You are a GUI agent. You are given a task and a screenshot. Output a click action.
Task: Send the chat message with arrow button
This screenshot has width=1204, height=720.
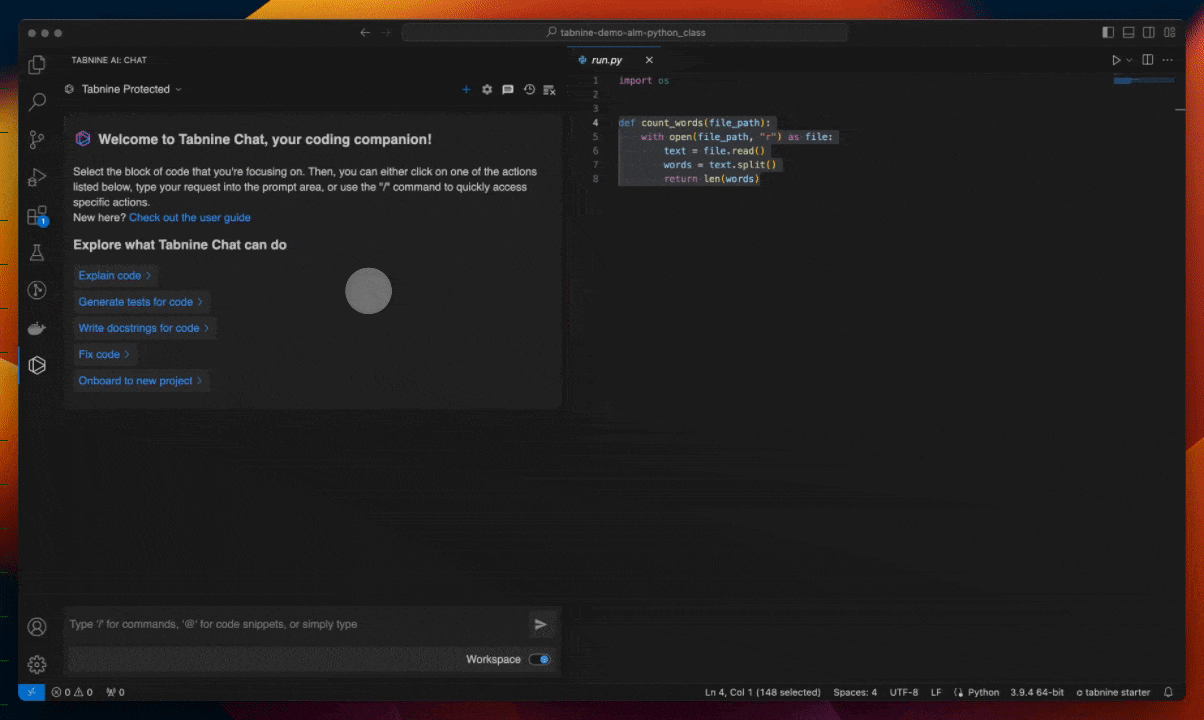[541, 624]
